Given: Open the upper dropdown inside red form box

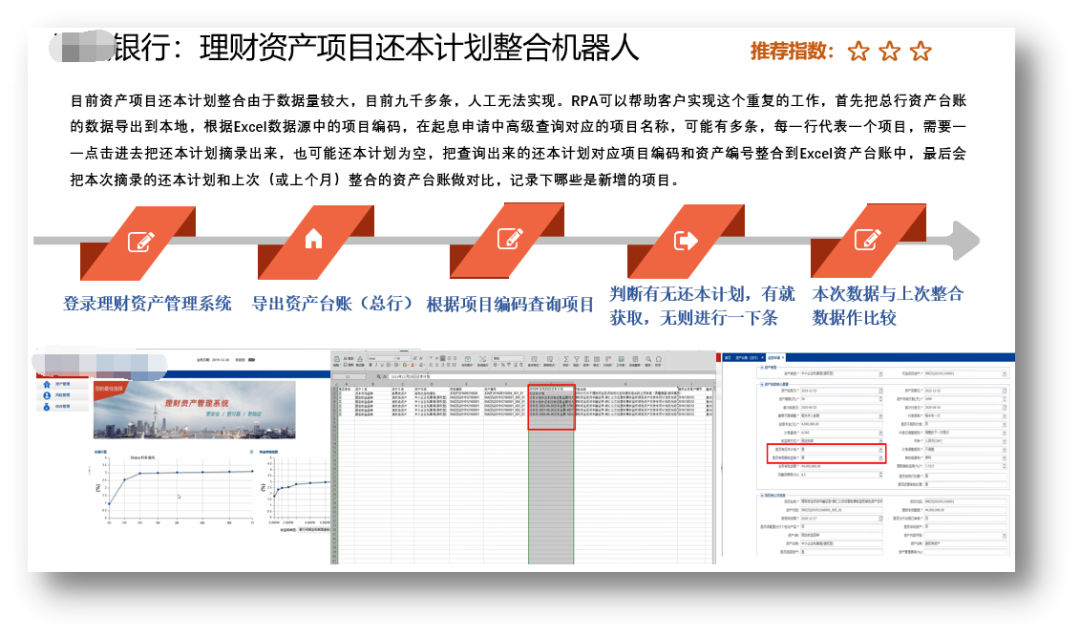Looking at the screenshot, I should point(880,451).
